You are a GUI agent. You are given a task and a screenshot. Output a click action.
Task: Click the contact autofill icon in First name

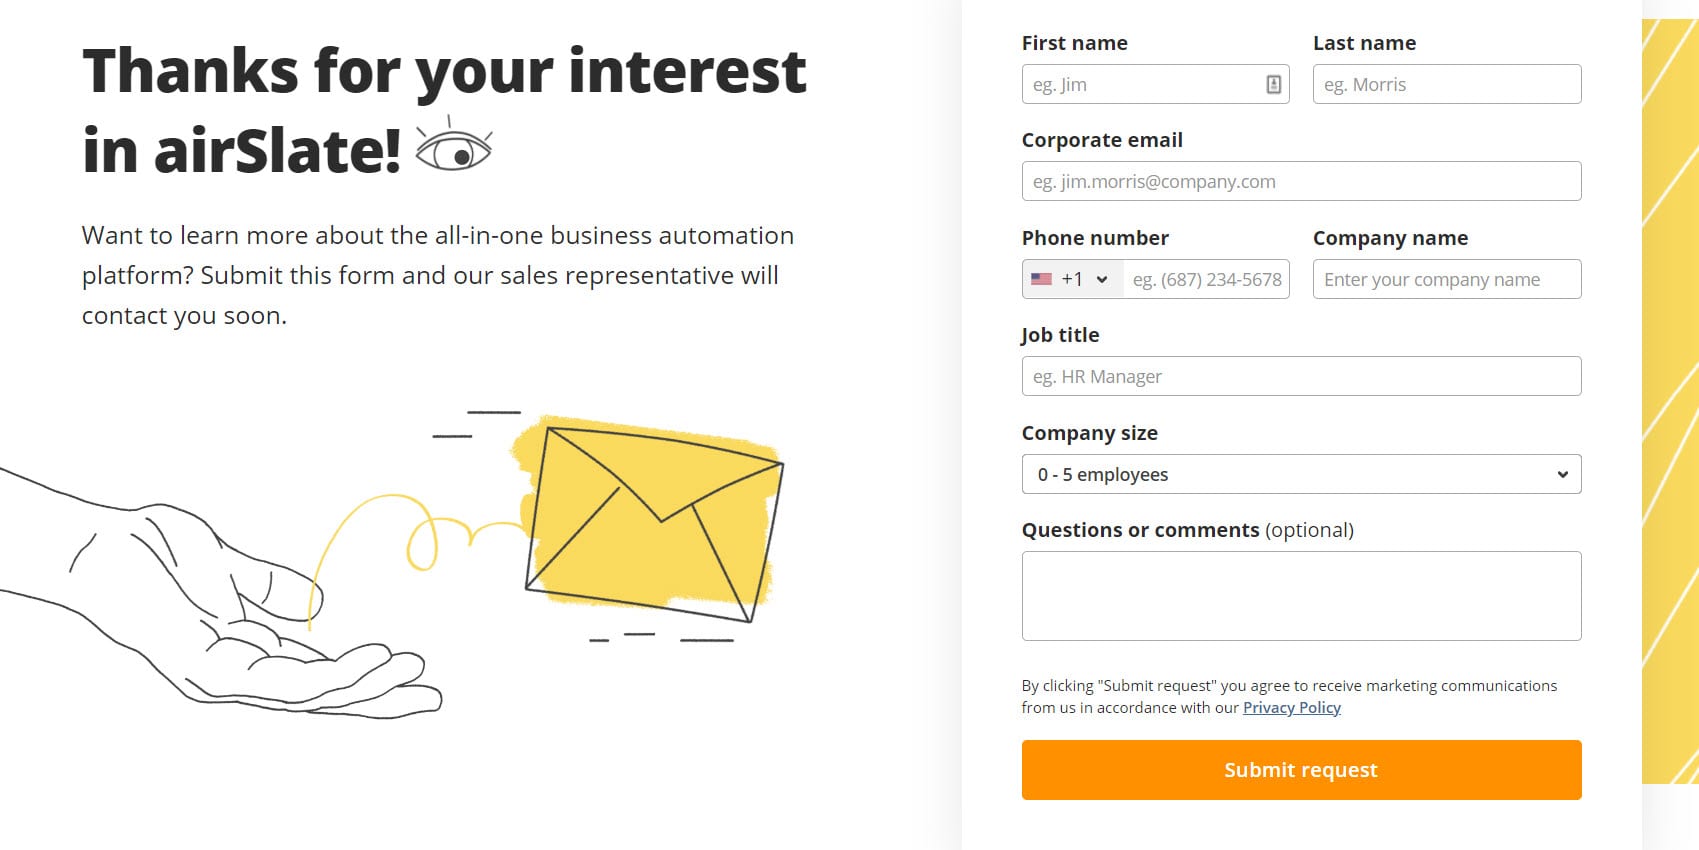tap(1273, 85)
